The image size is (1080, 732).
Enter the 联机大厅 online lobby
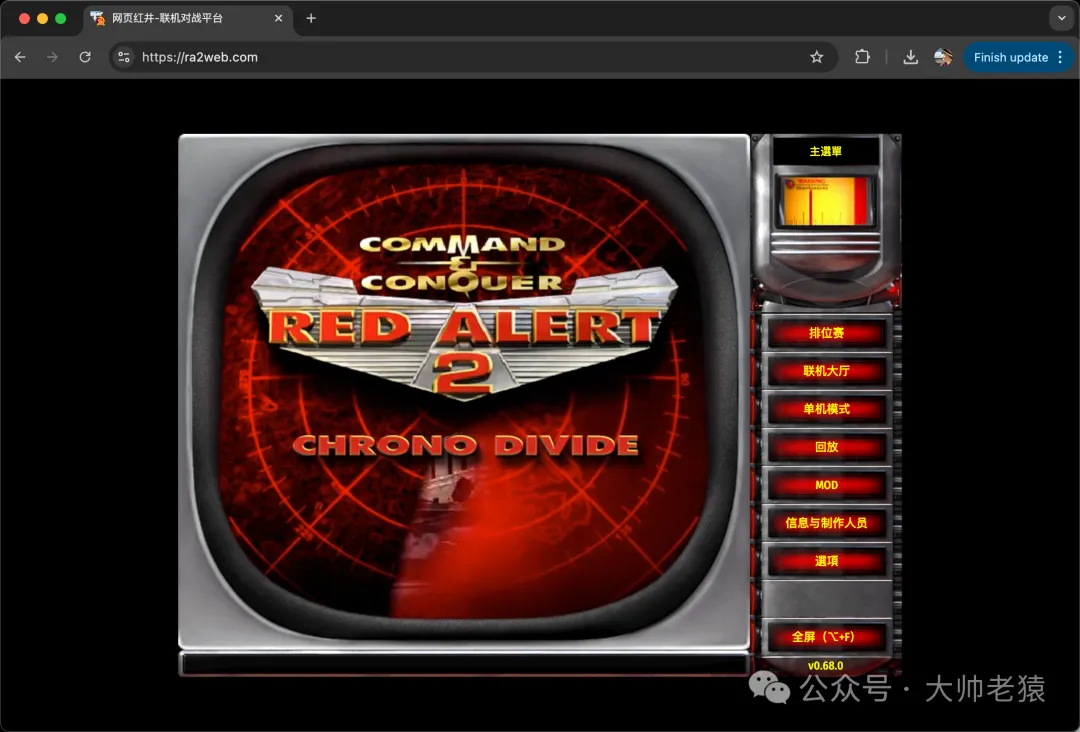826,371
